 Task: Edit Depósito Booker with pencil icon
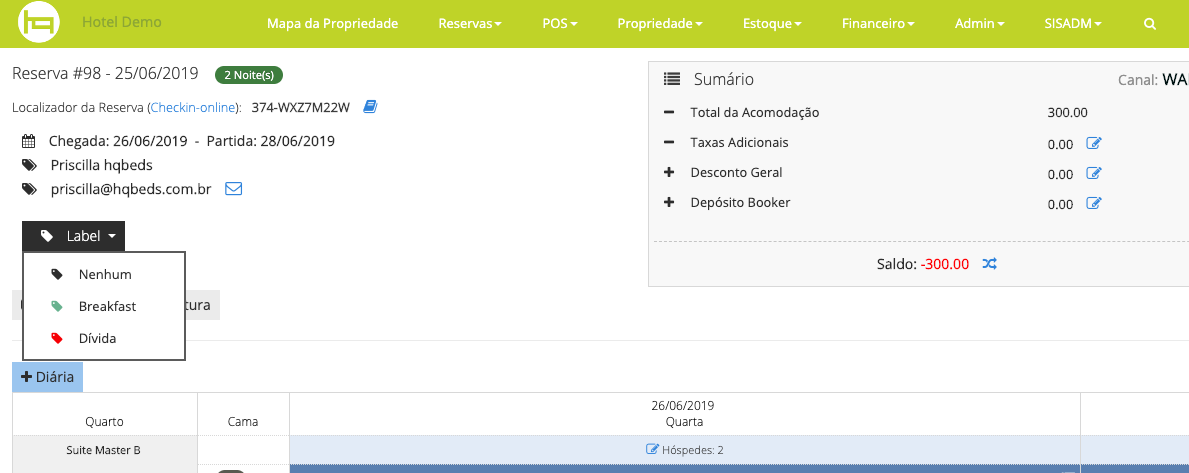pos(1094,203)
